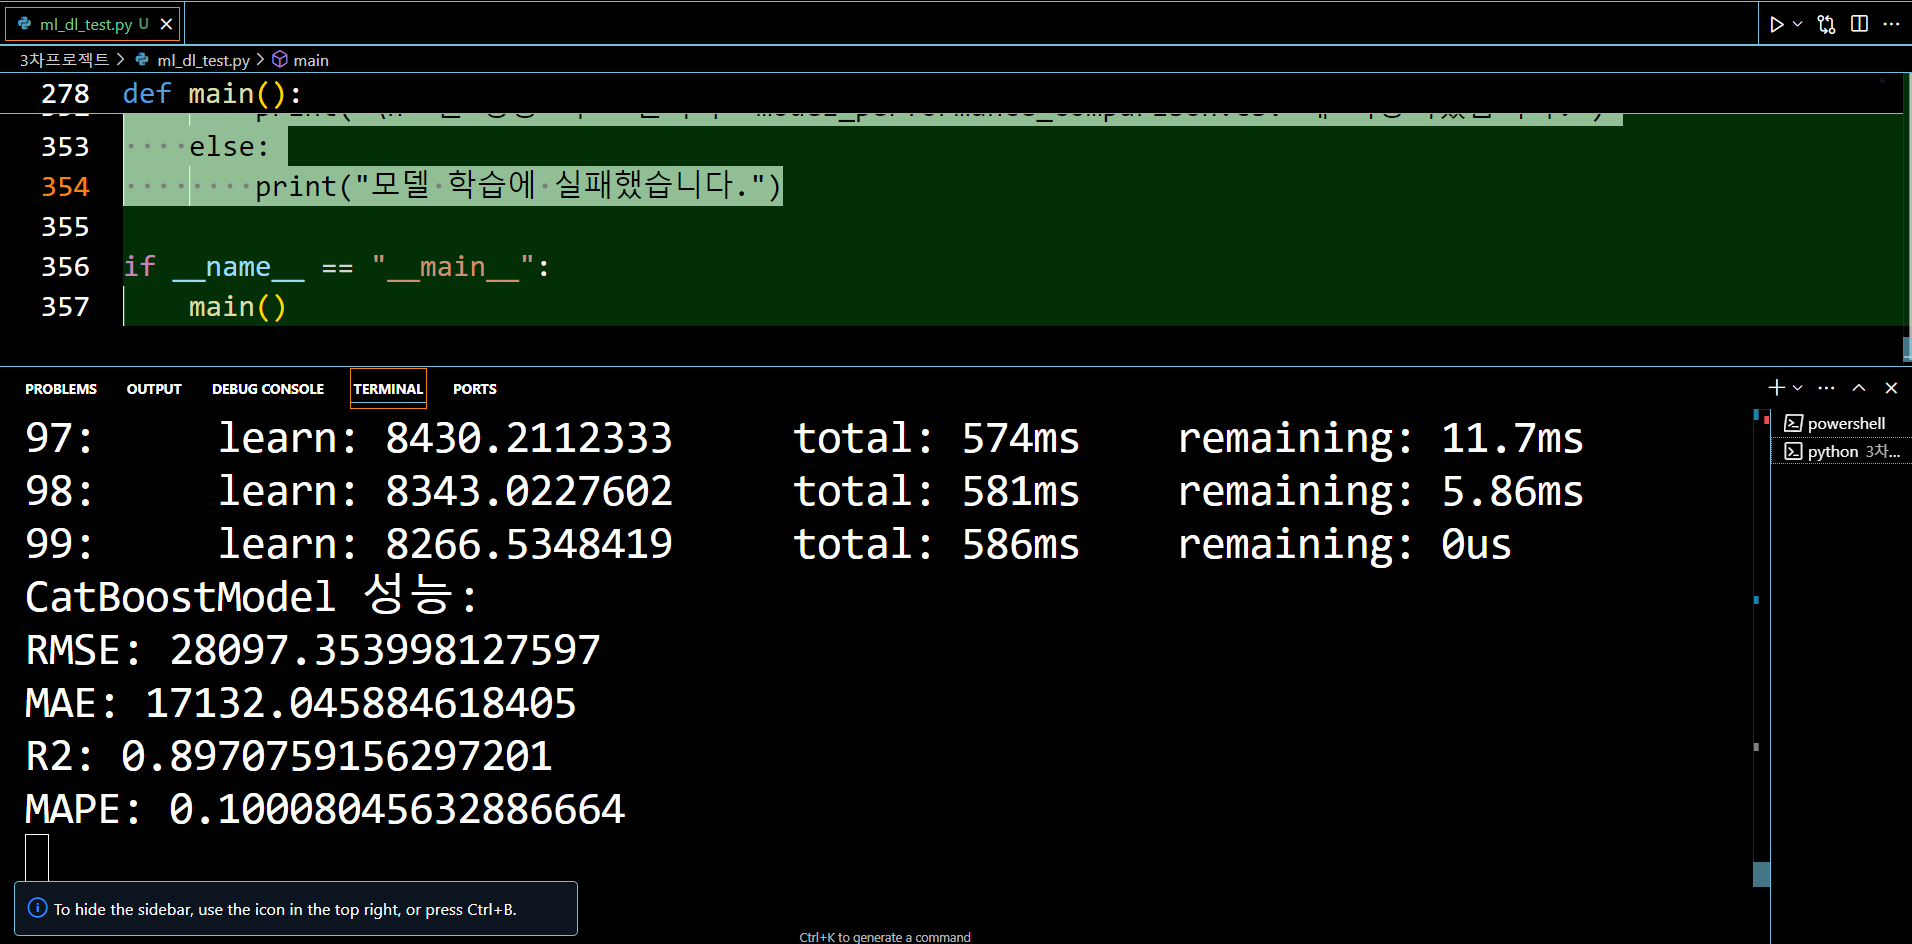The height and width of the screenshot is (944, 1912).
Task: Open the run options dropdown arrow
Action: (x=1797, y=24)
